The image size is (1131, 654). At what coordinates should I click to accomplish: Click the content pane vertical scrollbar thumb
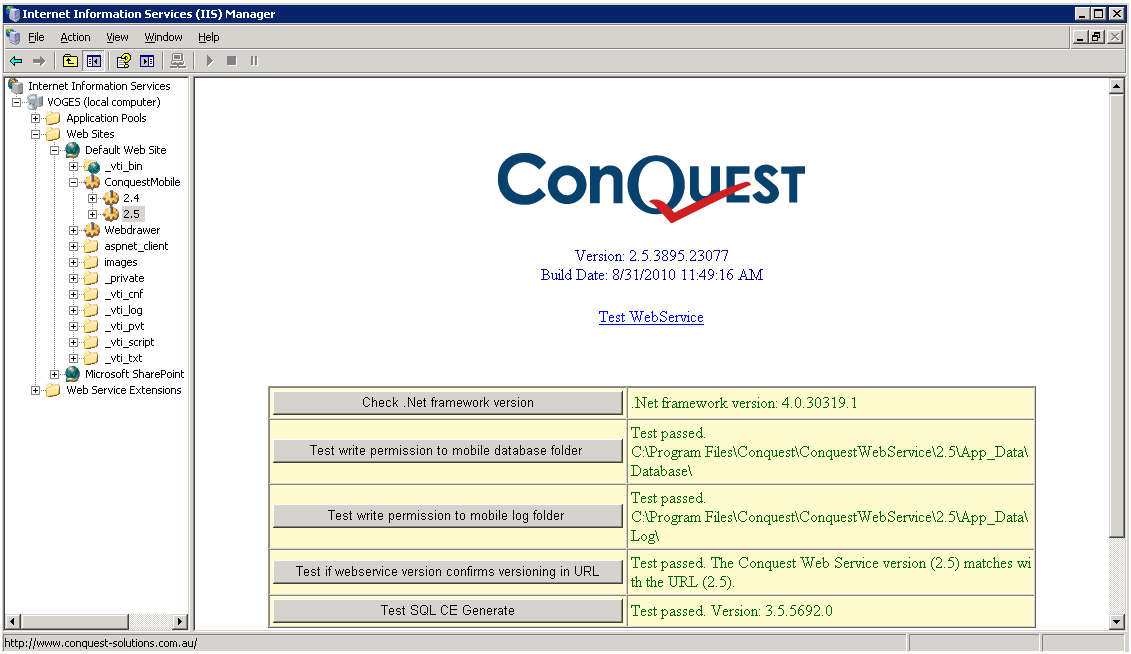pyautogui.click(x=1117, y=317)
